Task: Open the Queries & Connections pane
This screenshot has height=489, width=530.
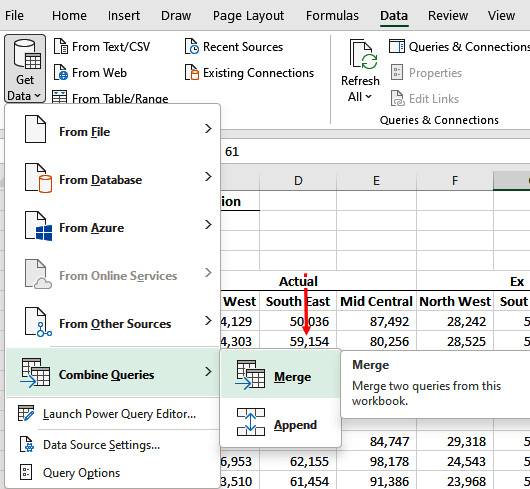Action: [x=459, y=47]
